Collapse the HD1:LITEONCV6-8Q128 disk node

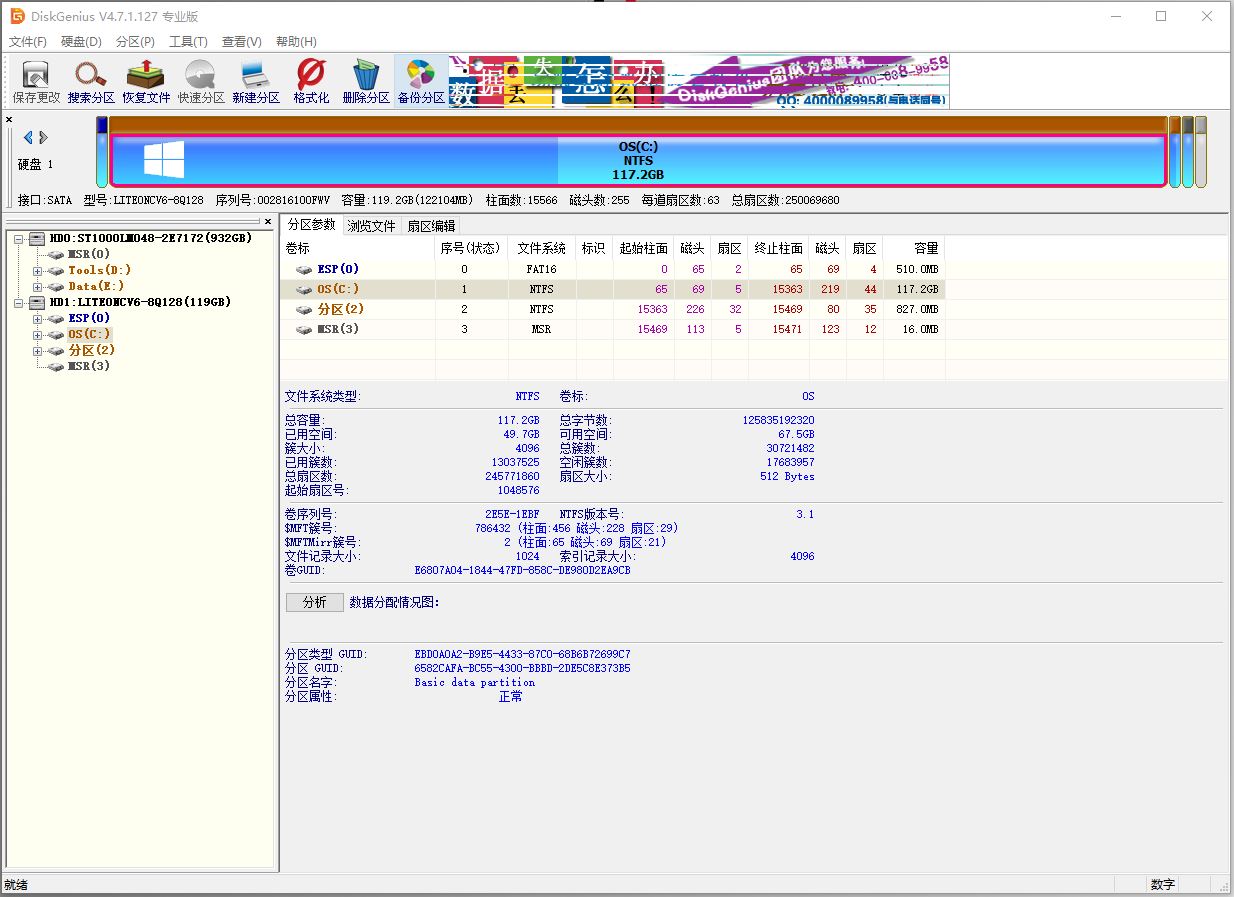pyautogui.click(x=19, y=303)
